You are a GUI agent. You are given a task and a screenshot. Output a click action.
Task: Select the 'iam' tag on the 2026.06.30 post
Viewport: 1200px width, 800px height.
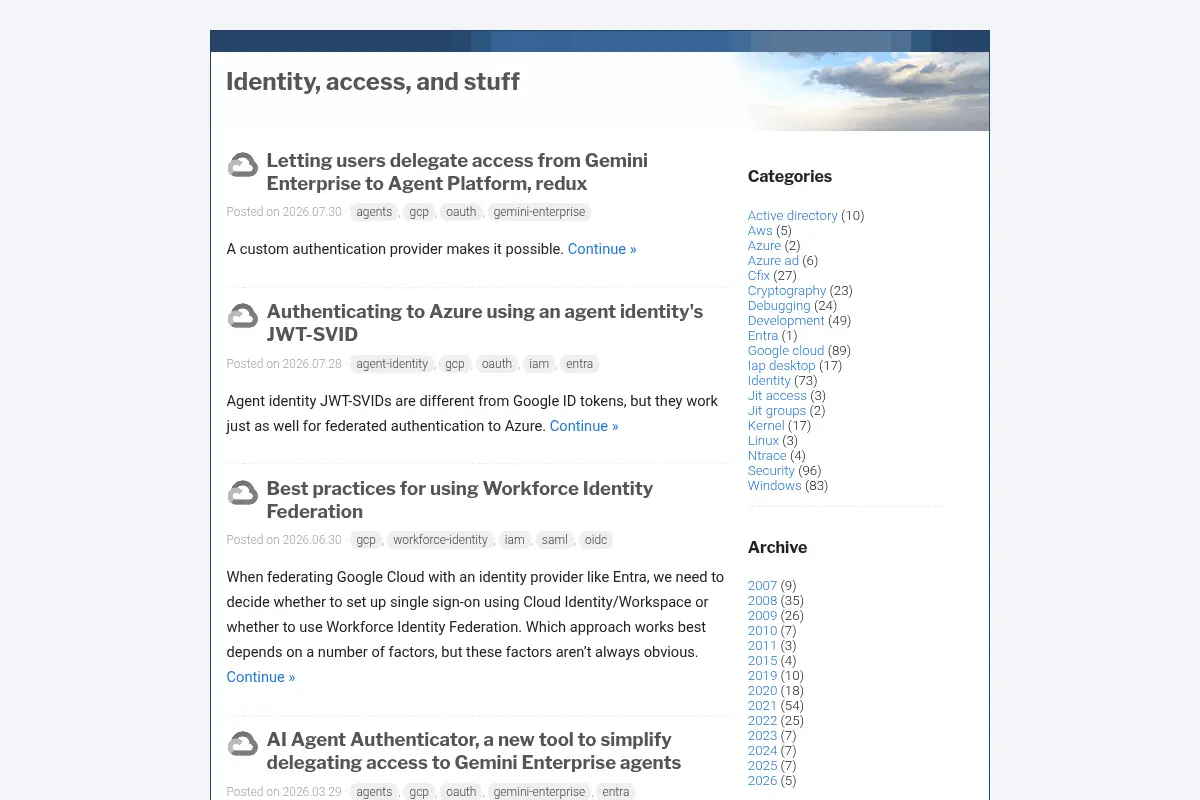click(x=514, y=540)
